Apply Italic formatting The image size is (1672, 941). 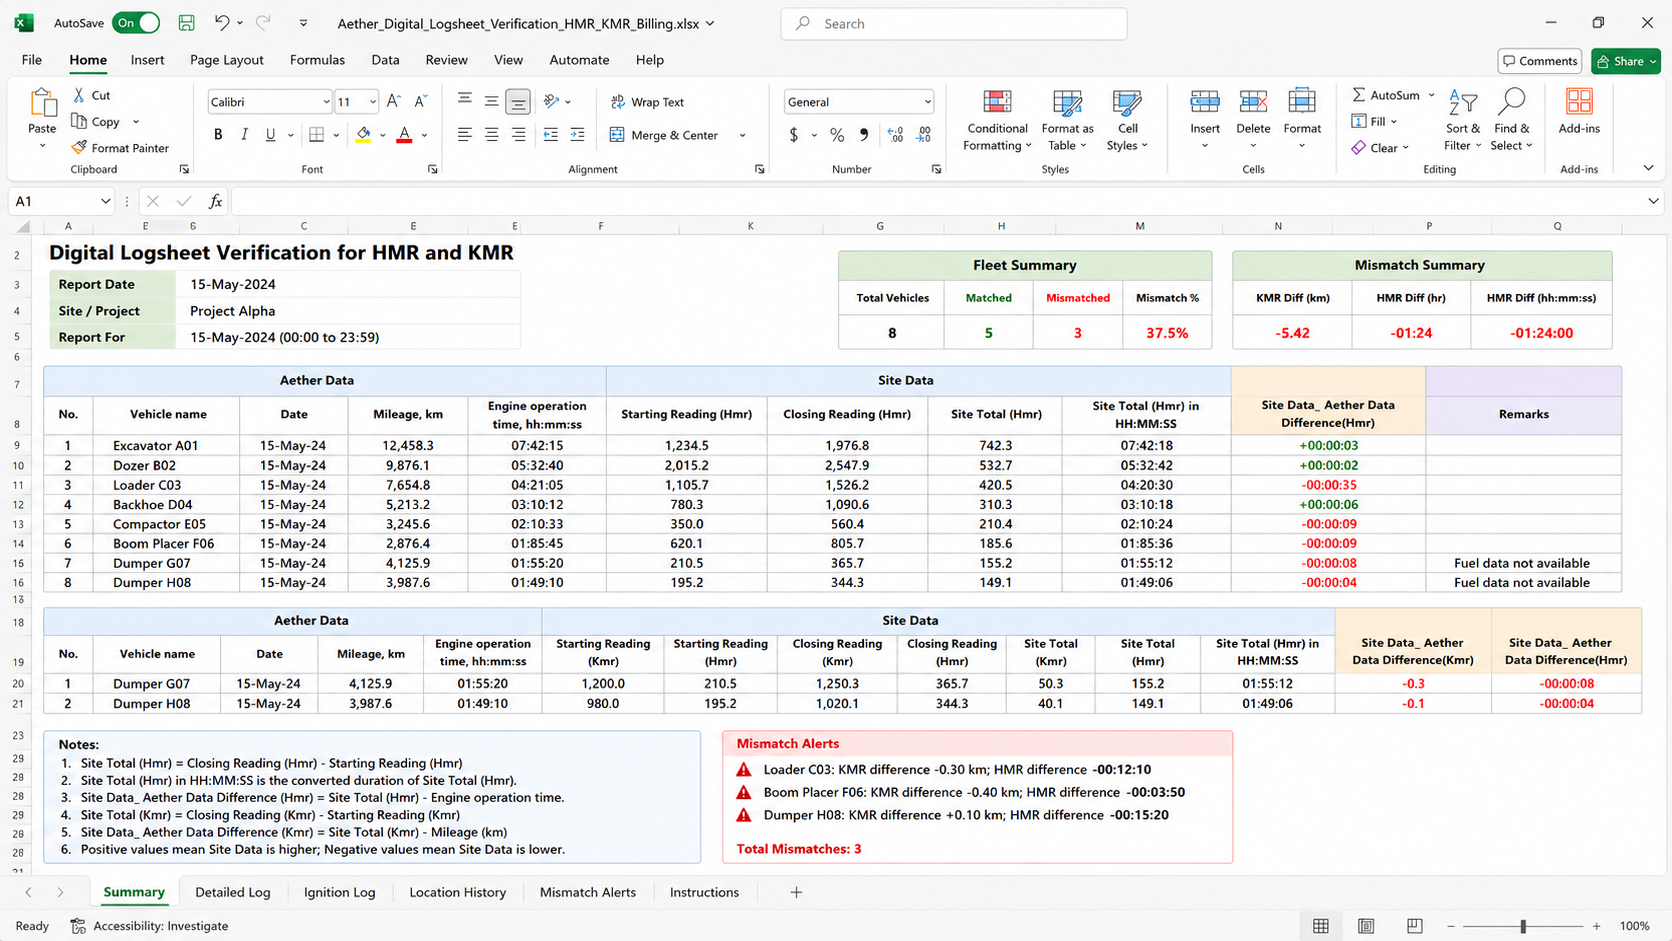coord(244,135)
